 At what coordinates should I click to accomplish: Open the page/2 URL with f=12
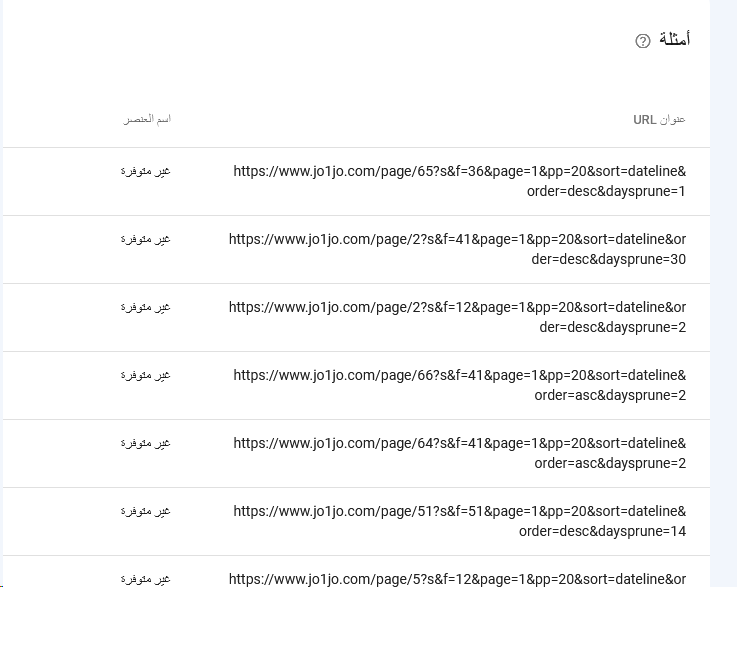[x=457, y=316]
